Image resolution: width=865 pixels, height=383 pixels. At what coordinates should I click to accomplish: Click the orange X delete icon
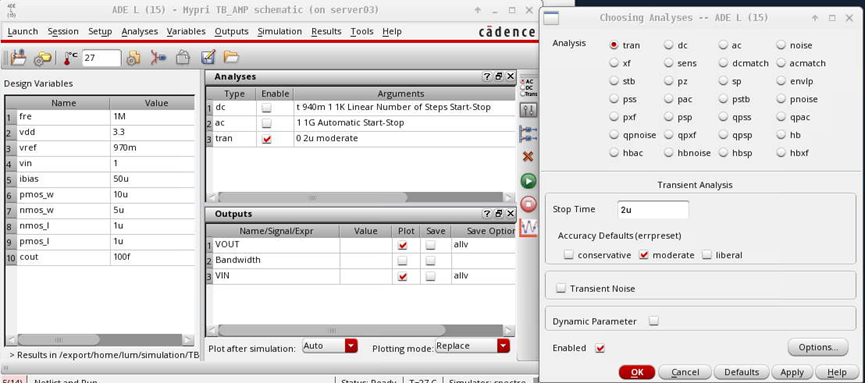coord(528,157)
